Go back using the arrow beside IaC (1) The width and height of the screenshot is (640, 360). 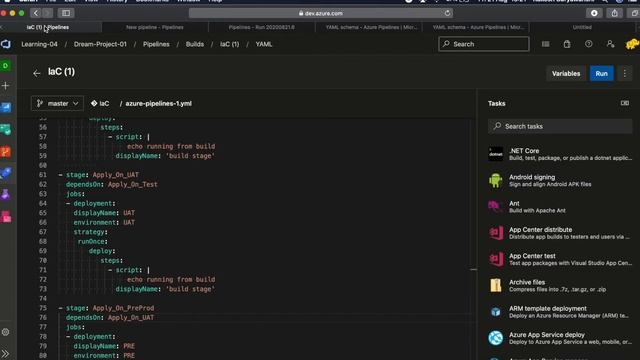[x=37, y=73]
